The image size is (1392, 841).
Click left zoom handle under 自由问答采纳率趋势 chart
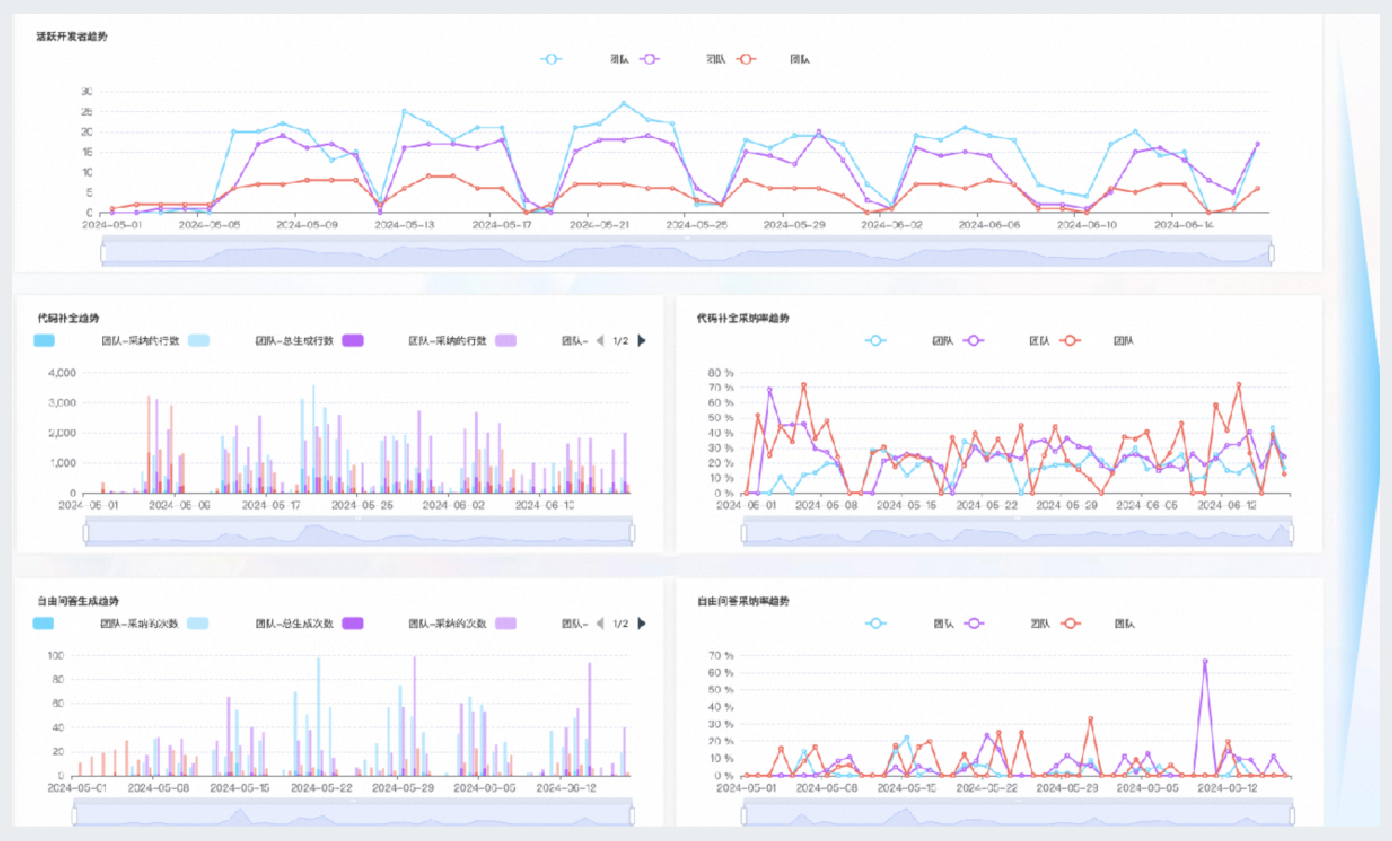(x=744, y=817)
